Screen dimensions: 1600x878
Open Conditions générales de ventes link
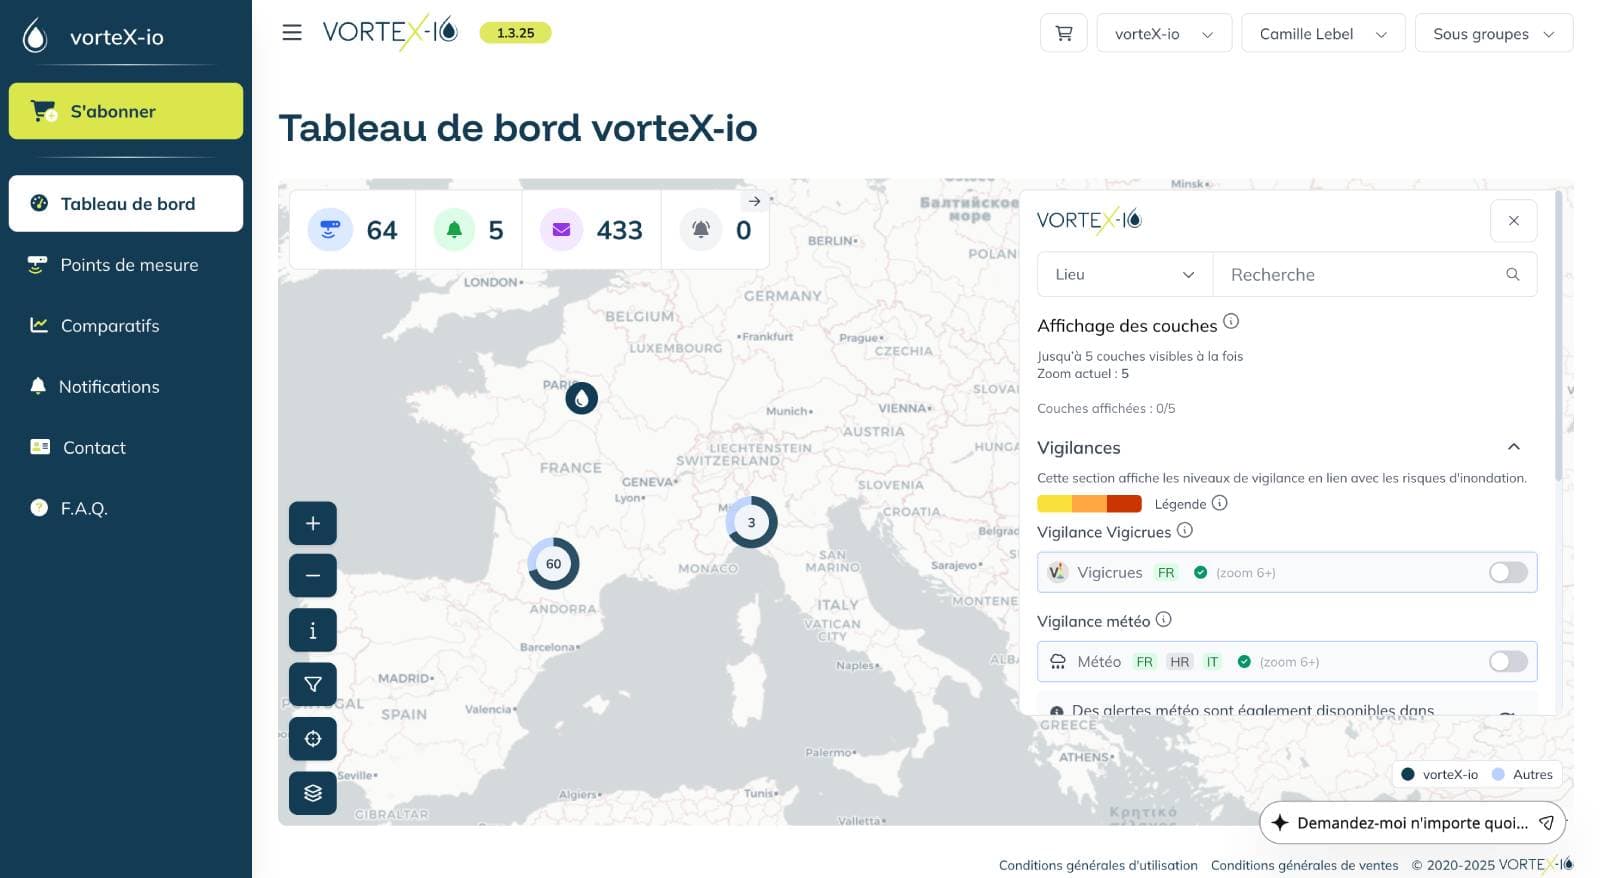coord(1304,865)
